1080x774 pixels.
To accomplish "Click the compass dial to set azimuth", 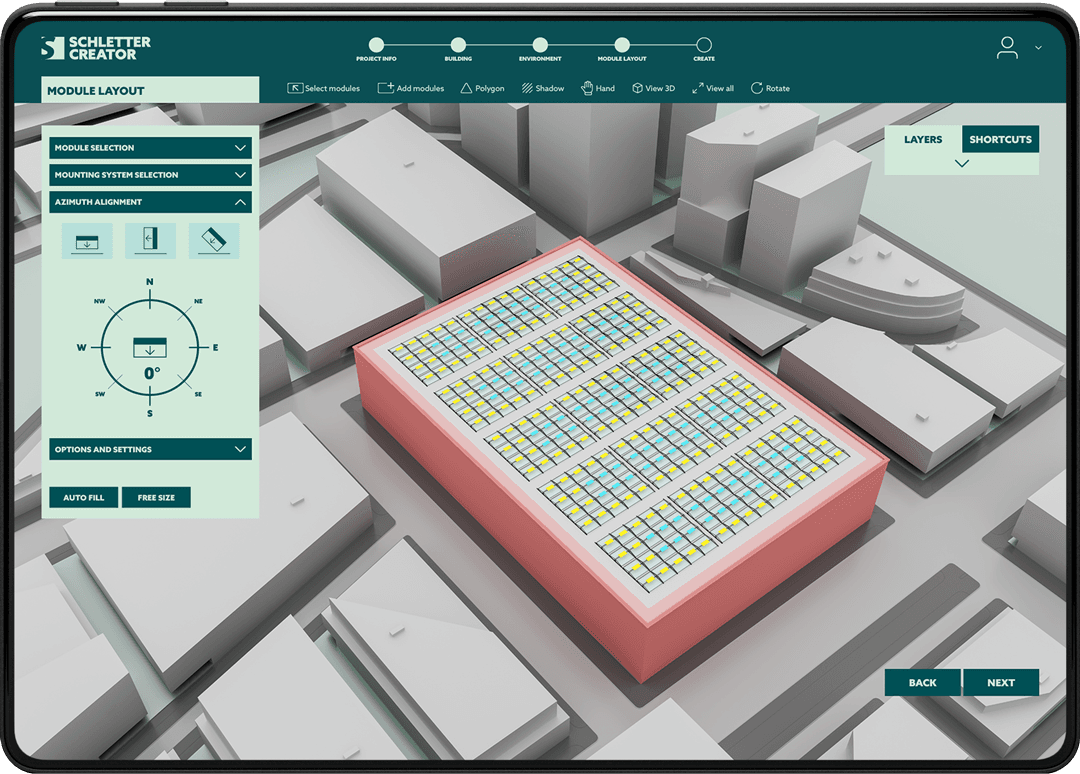I will [x=150, y=347].
